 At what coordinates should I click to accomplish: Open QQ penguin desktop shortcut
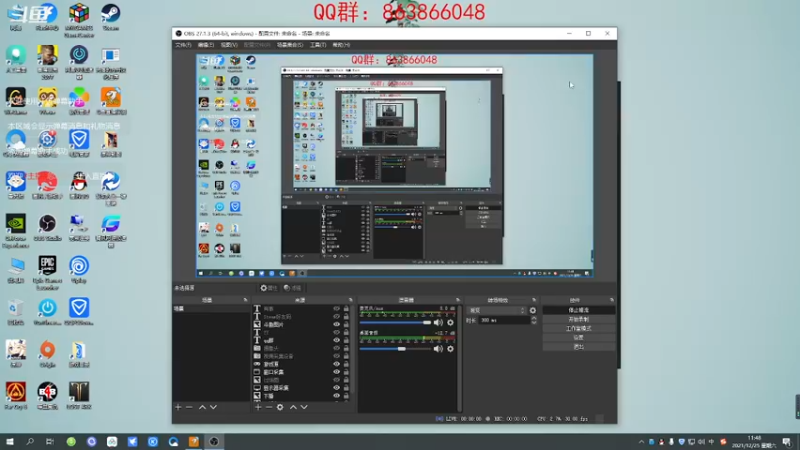79,185
